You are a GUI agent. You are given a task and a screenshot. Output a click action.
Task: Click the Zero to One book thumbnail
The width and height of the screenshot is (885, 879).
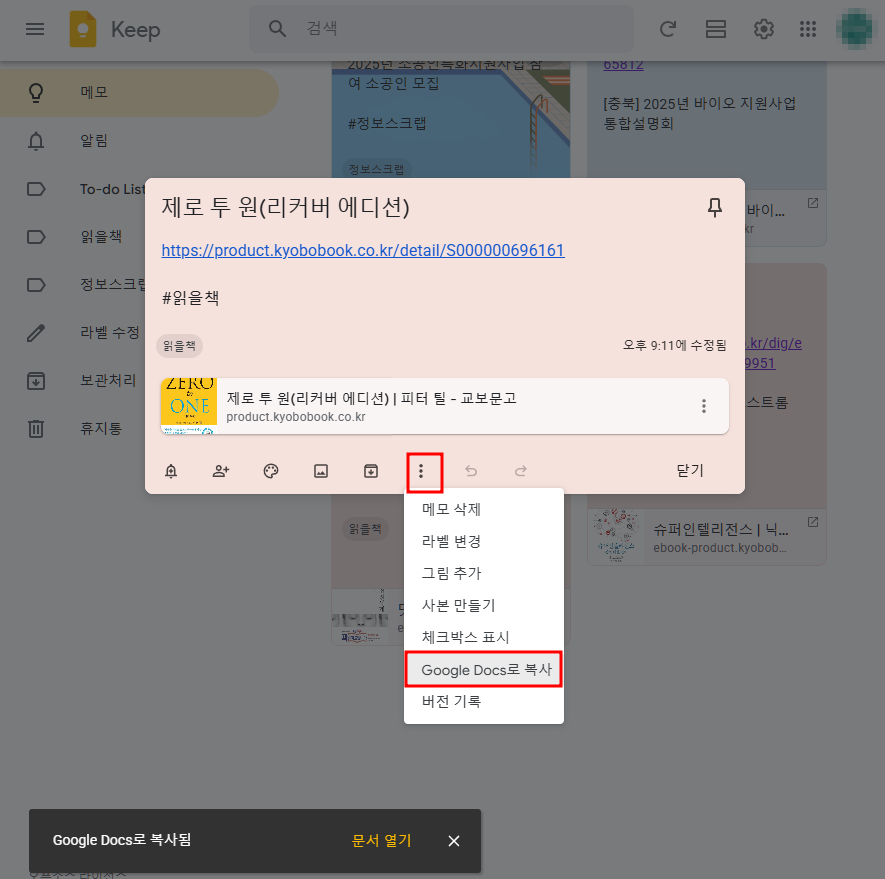pyautogui.click(x=189, y=406)
